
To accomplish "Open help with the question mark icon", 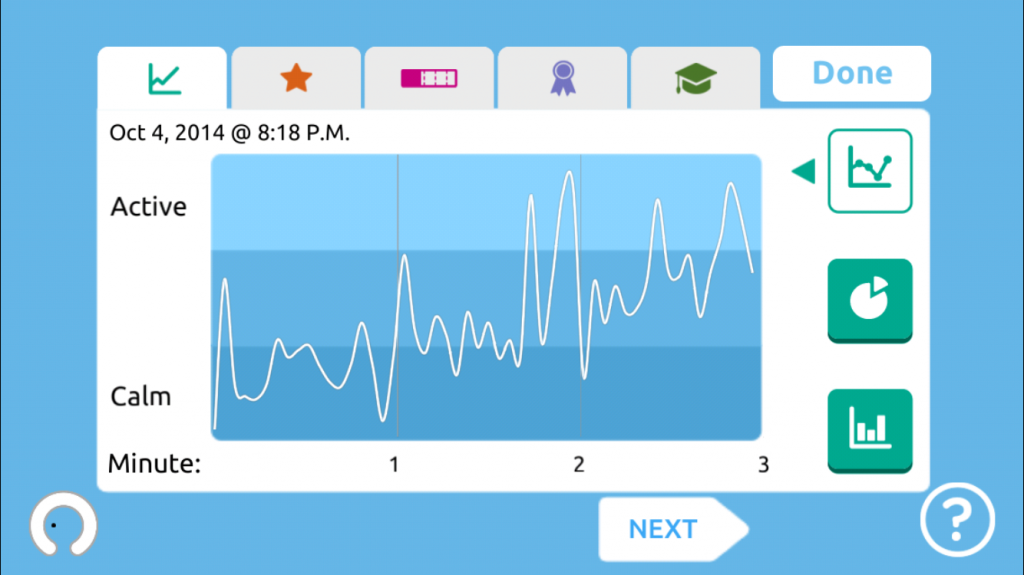I will [957, 520].
